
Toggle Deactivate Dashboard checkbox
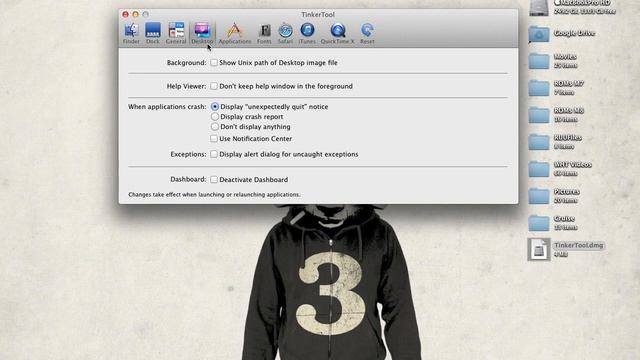point(214,179)
